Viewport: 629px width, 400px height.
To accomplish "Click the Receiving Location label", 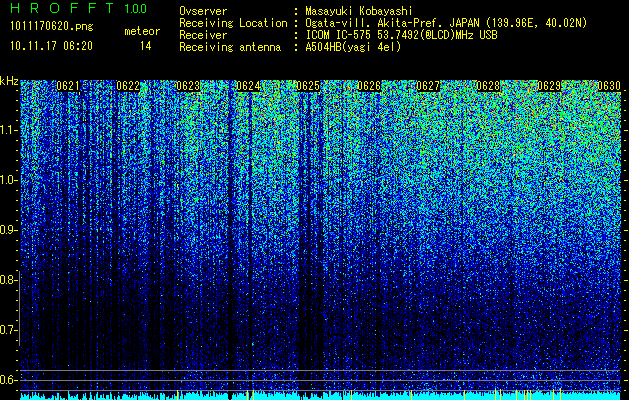I will (x=233, y=23).
